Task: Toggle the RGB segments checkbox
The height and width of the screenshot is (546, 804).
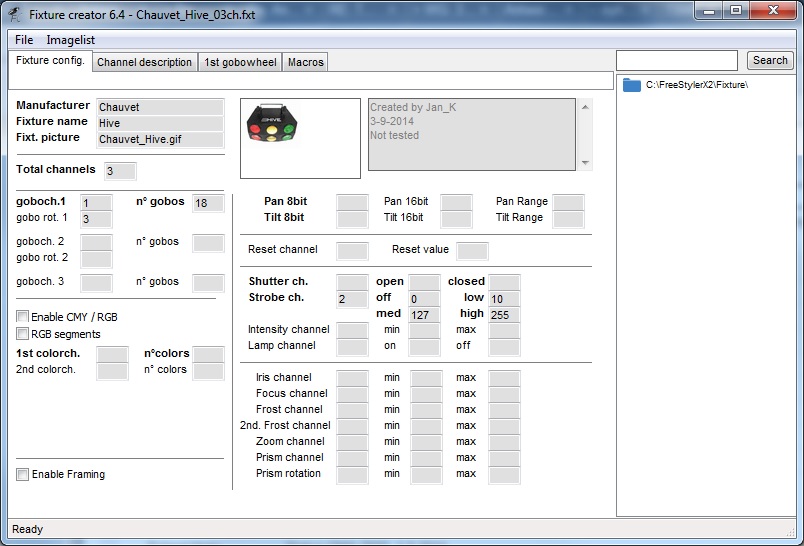Action: click(x=23, y=334)
